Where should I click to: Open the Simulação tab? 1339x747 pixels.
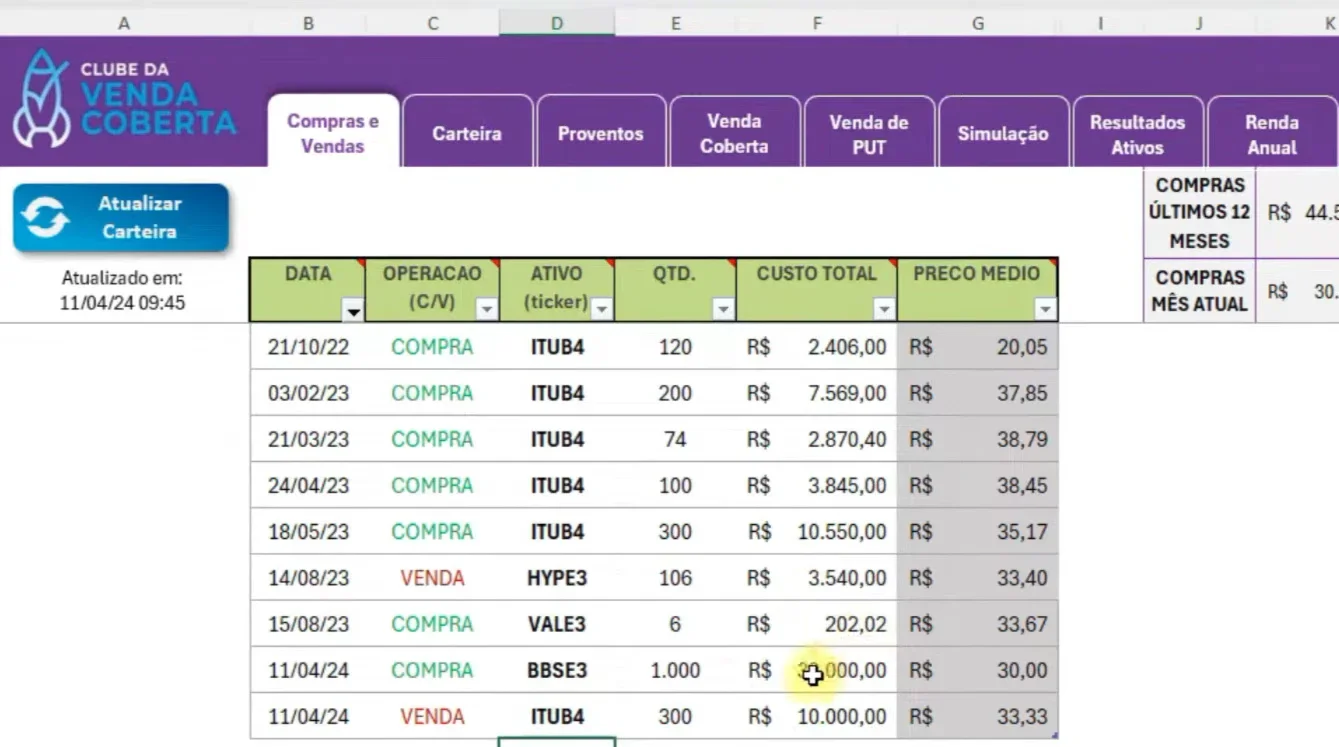tap(1003, 131)
